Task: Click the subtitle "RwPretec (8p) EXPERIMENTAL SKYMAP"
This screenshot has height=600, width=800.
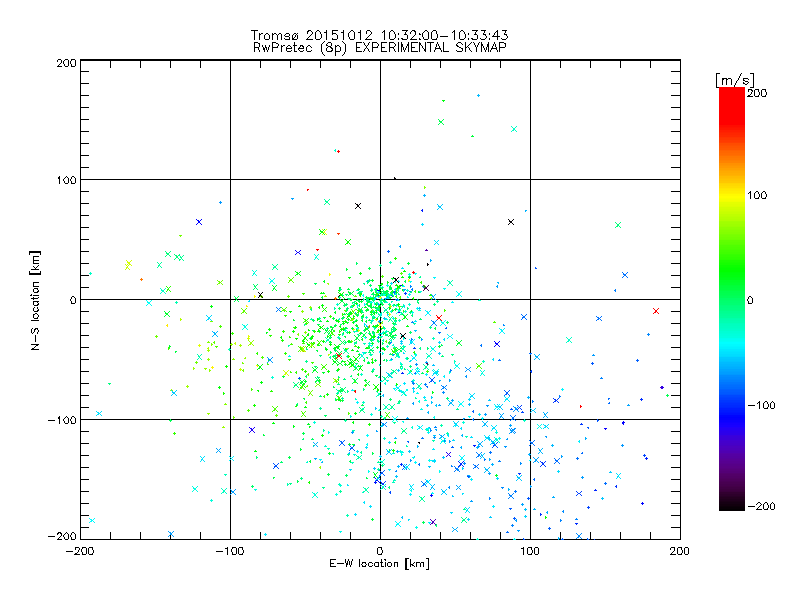Action: pos(380,48)
